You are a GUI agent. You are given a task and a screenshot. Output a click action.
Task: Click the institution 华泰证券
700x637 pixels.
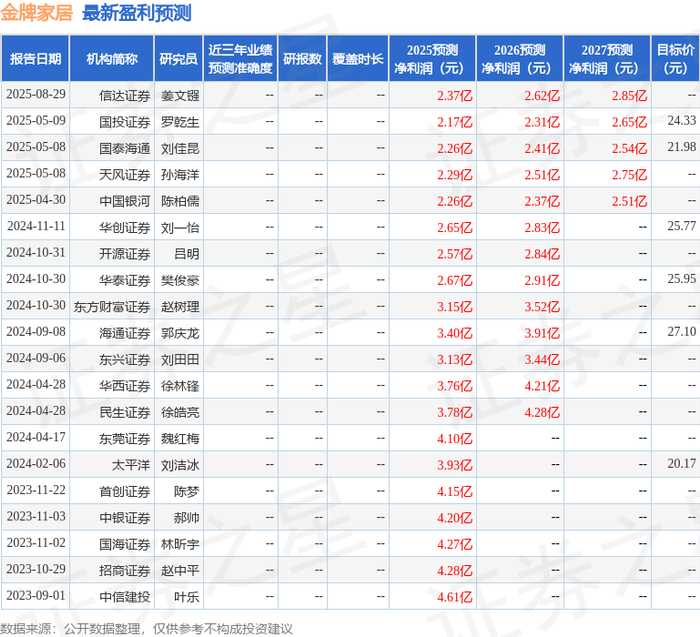click(125, 280)
